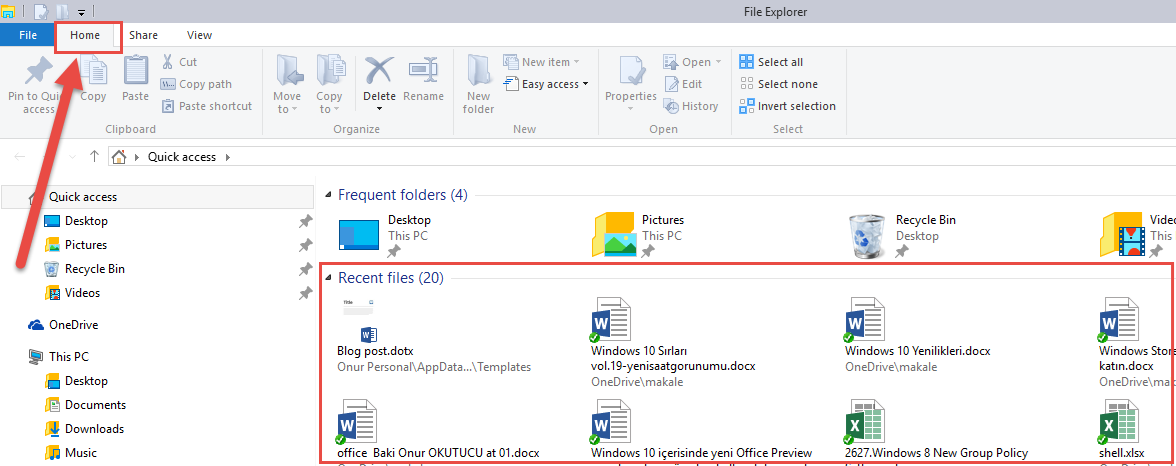Viewport: 1176px width, 466px height.
Task: Select Desktop under This PC
Action: tap(86, 380)
